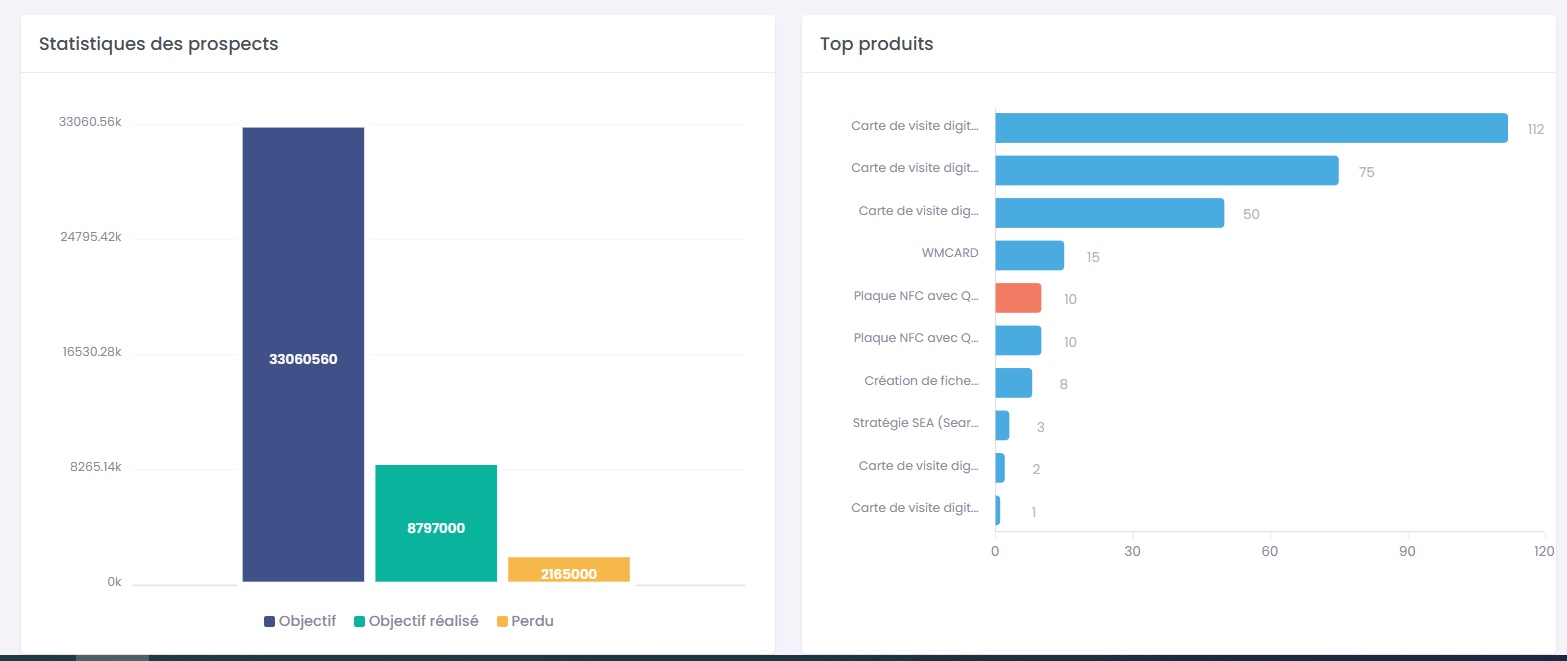
Task: Select the top product bar valued 112
Action: (1251, 128)
